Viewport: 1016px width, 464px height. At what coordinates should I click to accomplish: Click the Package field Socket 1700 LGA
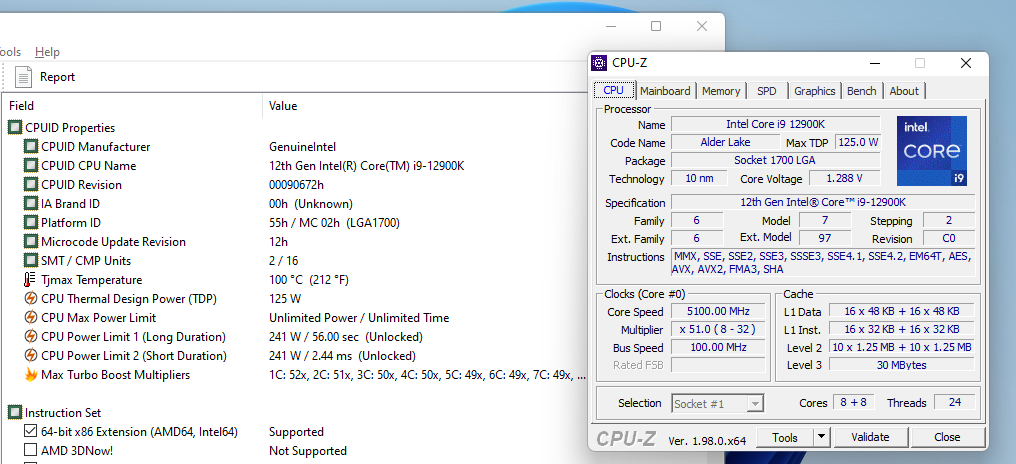pos(776,160)
